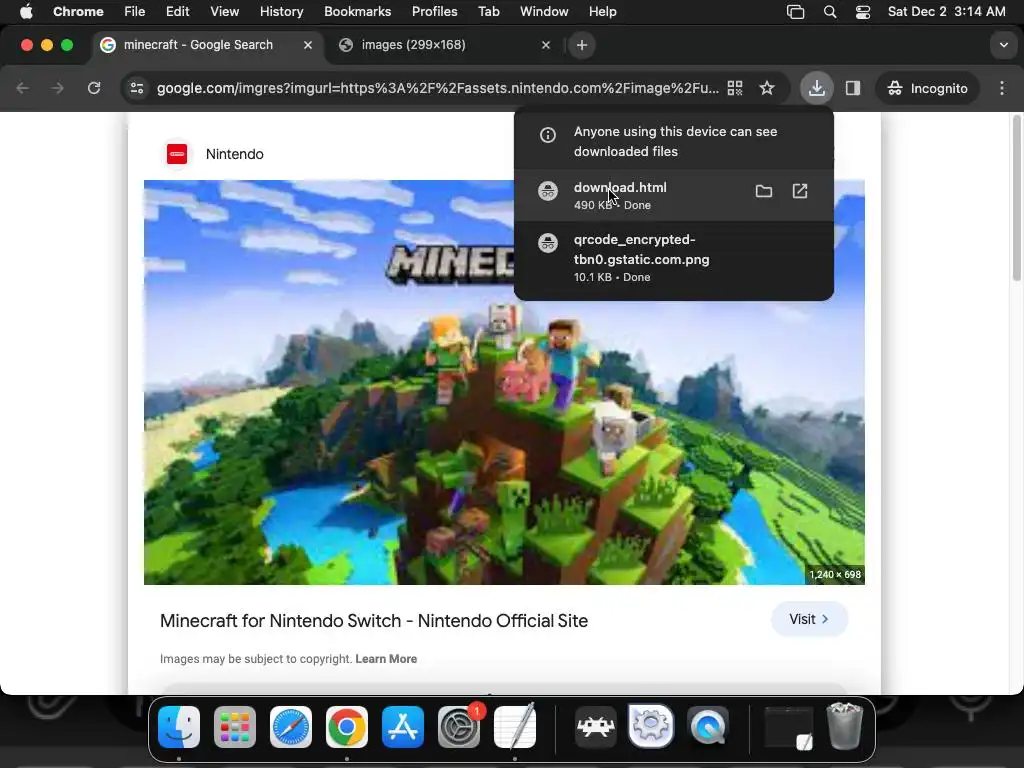Open Launchpad from the Dock
This screenshot has width=1024, height=768.
tap(234, 726)
